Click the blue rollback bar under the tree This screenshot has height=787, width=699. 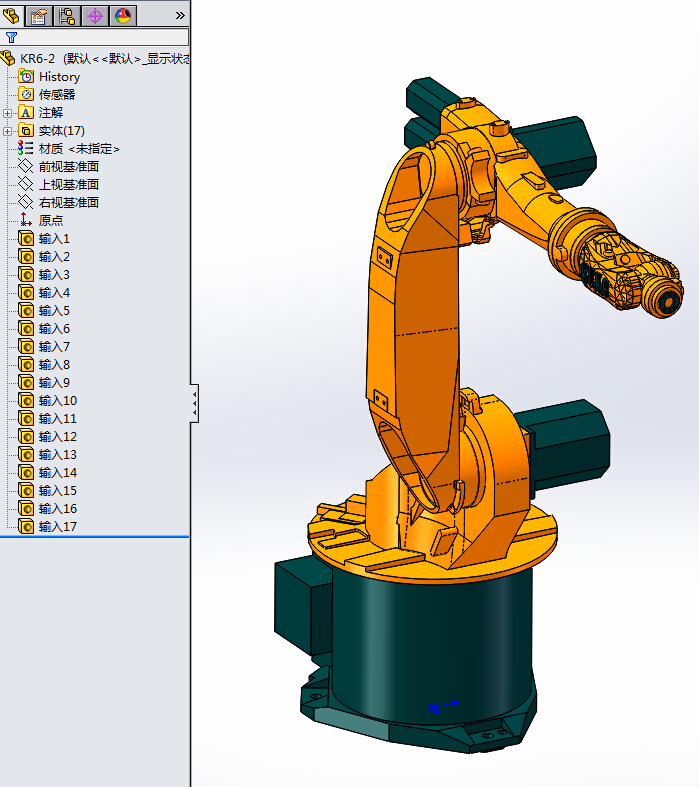coord(94,537)
